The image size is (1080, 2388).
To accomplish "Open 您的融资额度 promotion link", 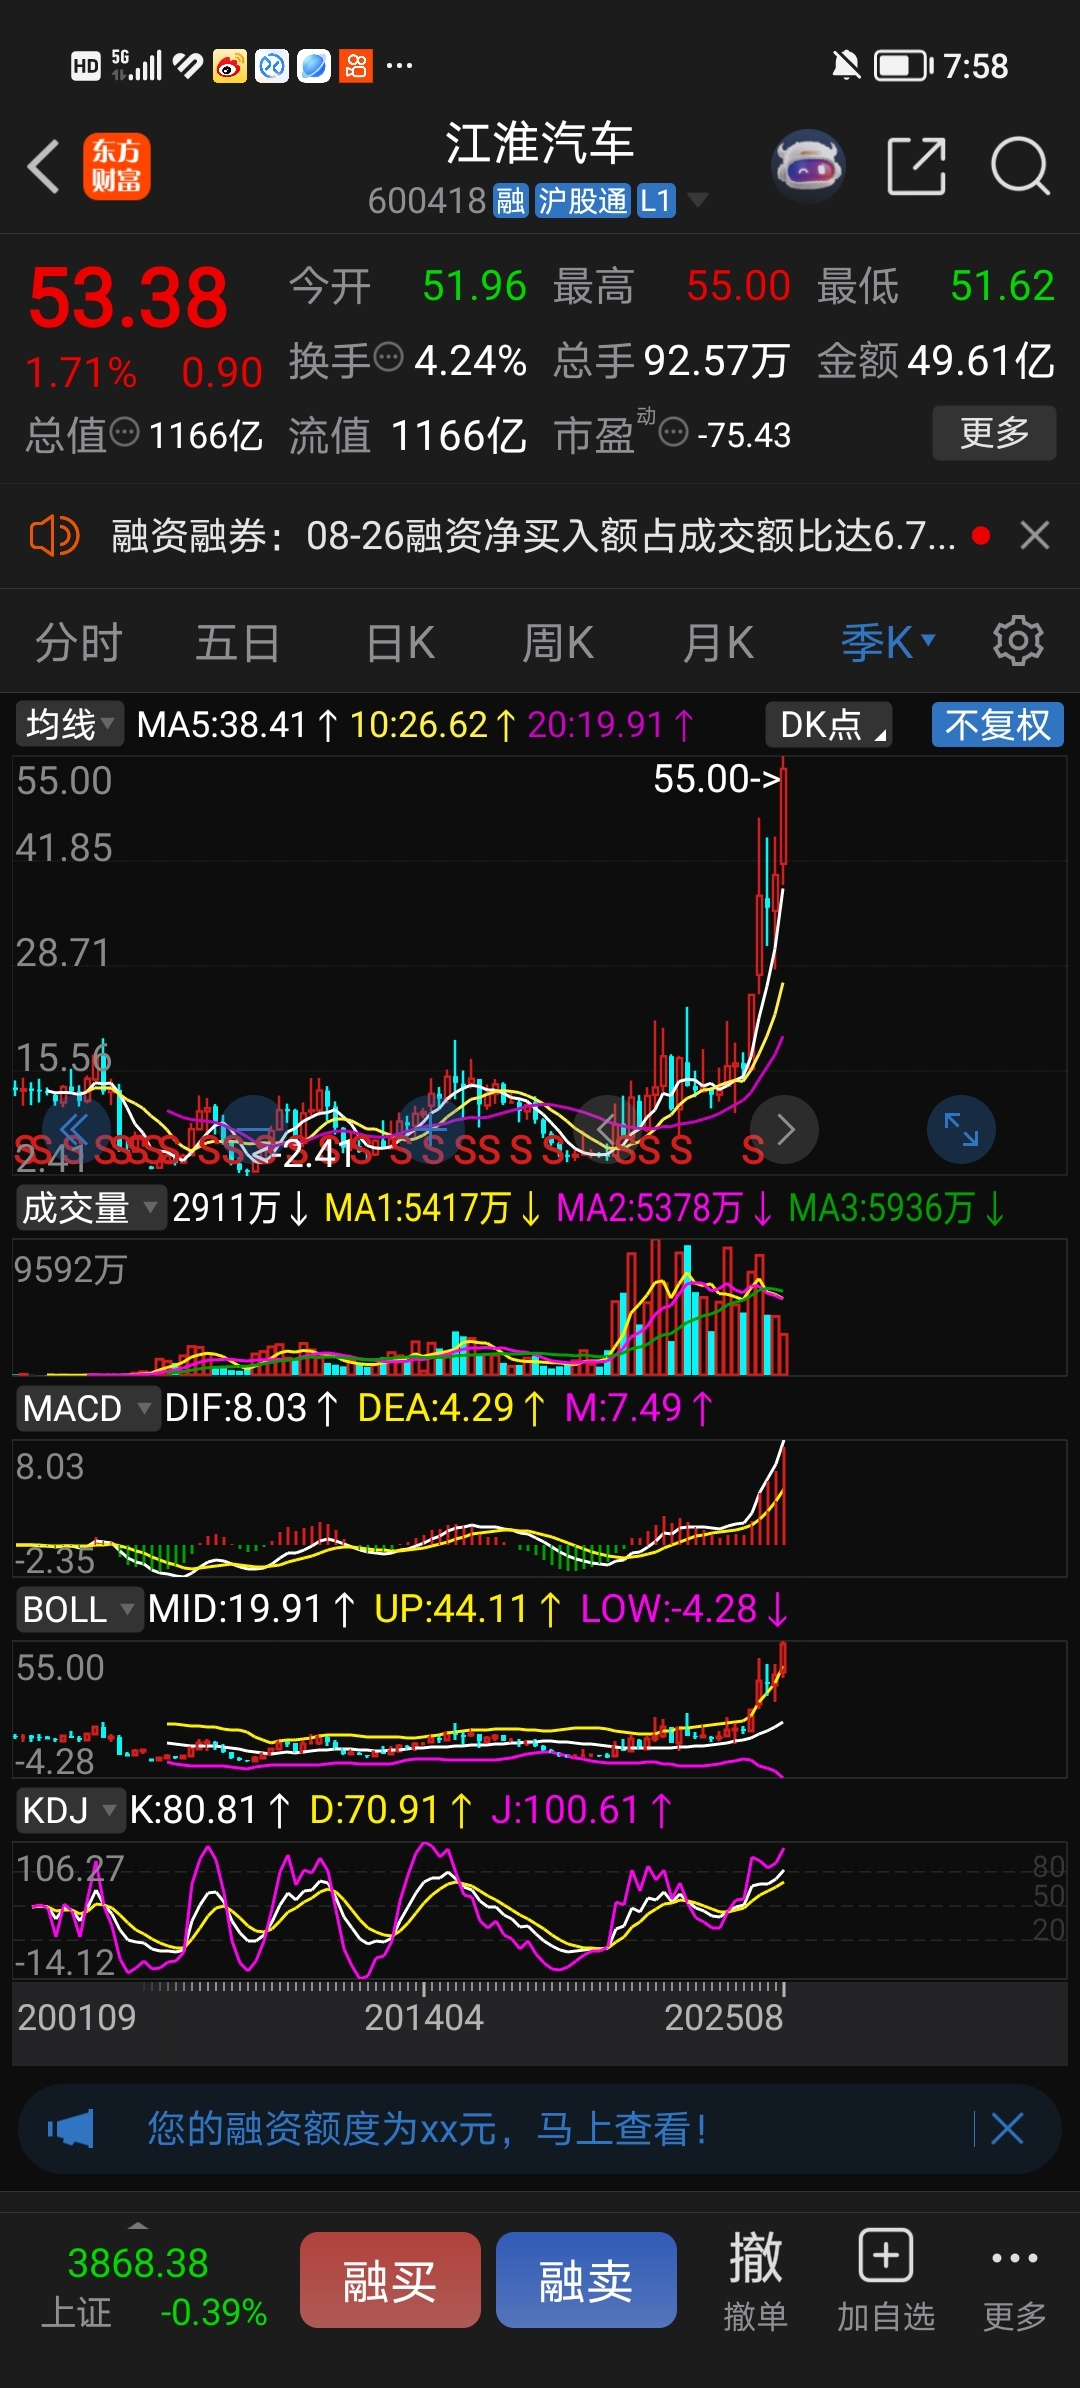I will [x=428, y=2129].
